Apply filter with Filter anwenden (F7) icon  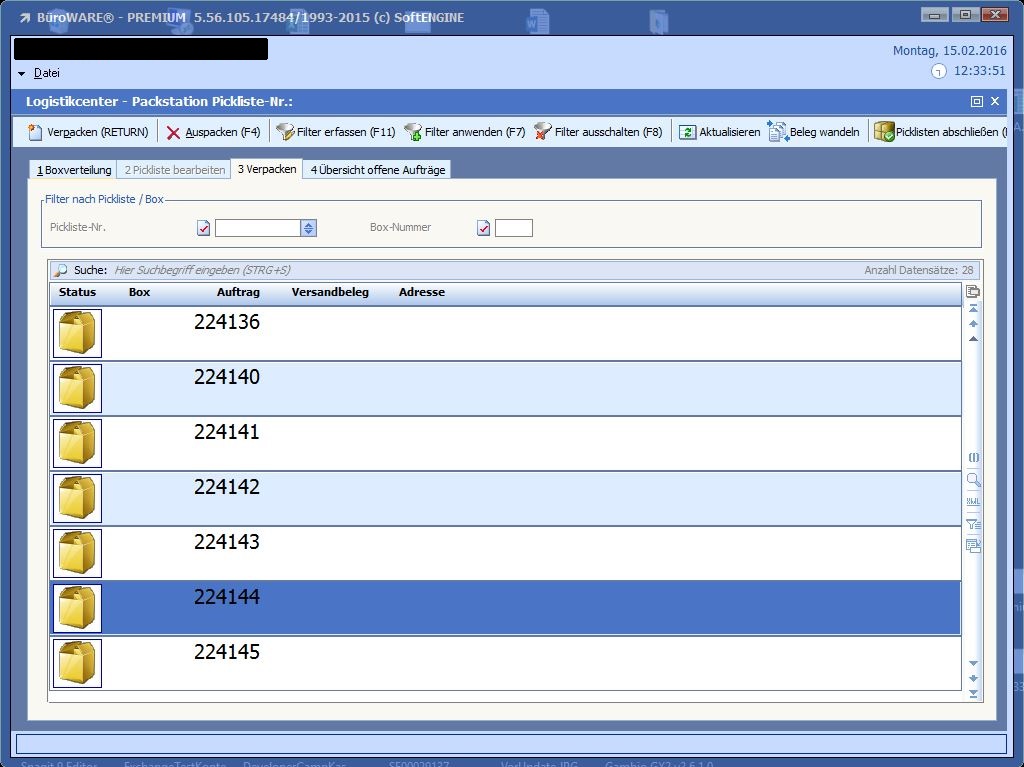(x=413, y=132)
